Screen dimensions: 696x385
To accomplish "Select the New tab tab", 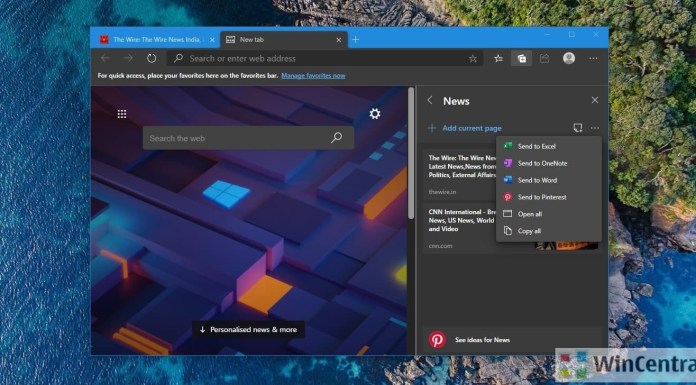I will click(283, 40).
